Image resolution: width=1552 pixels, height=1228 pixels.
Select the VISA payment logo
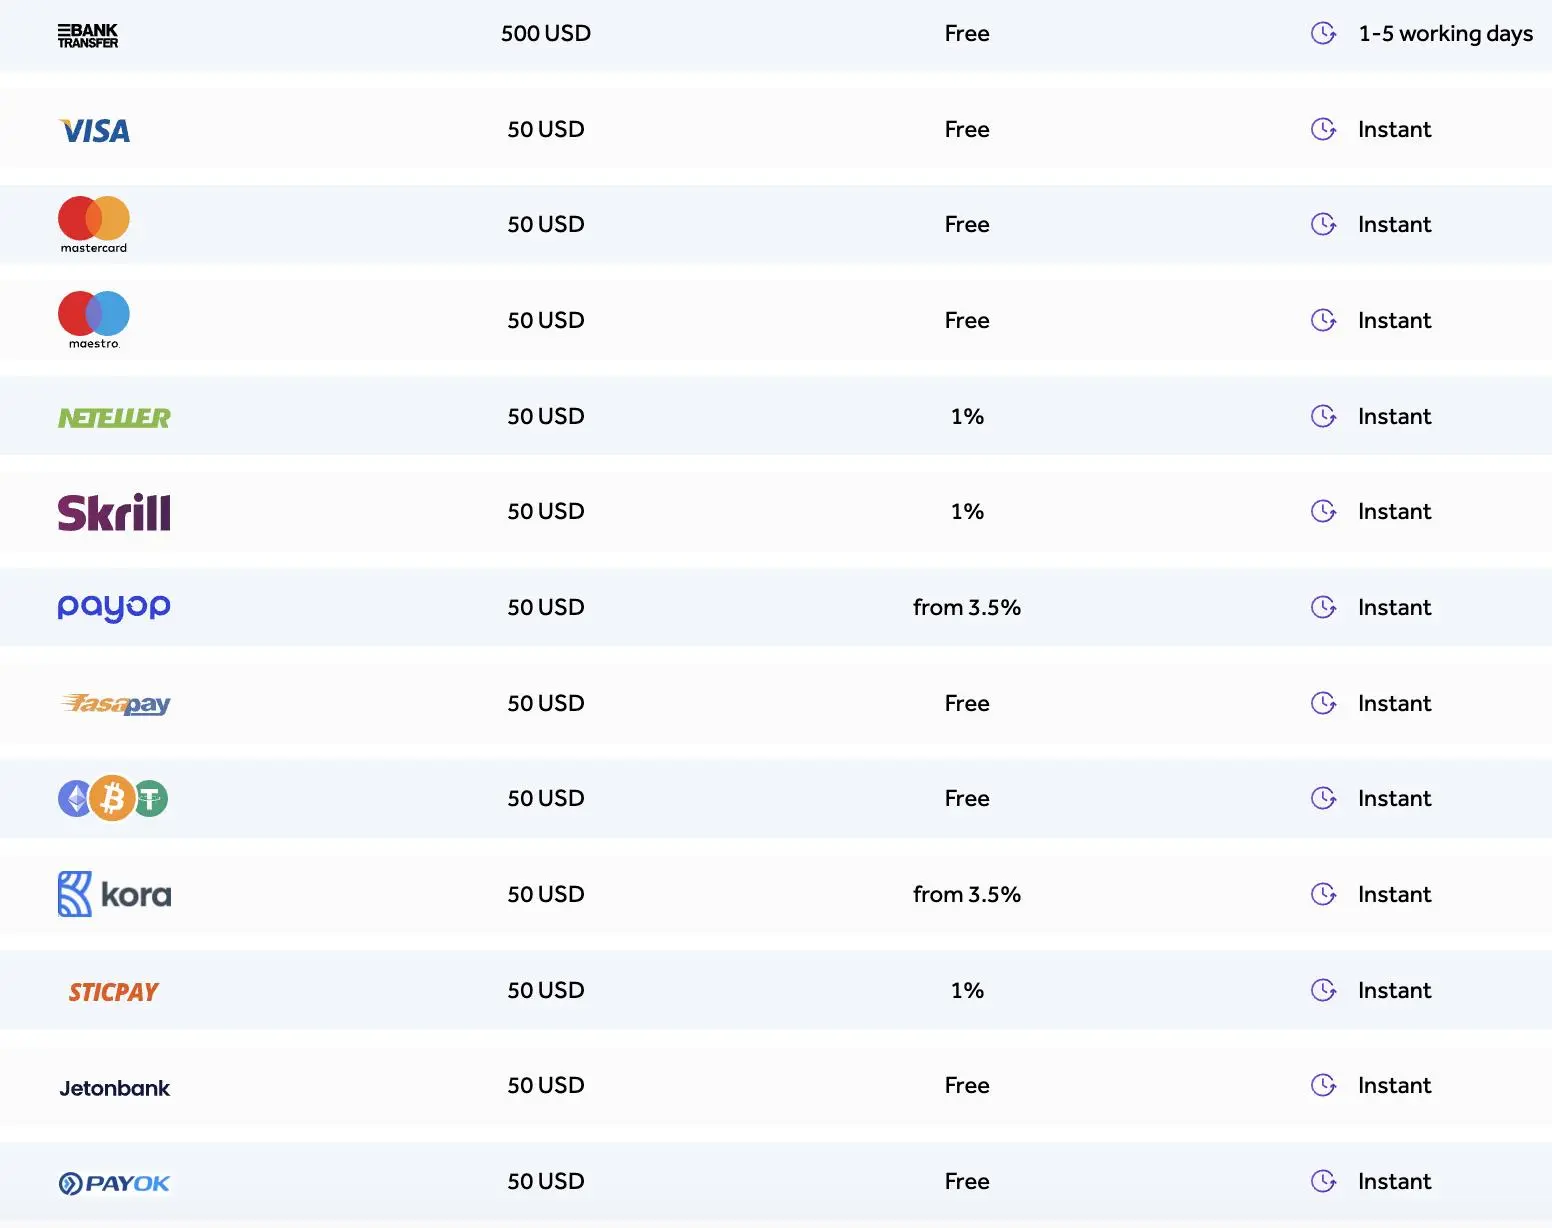94,131
